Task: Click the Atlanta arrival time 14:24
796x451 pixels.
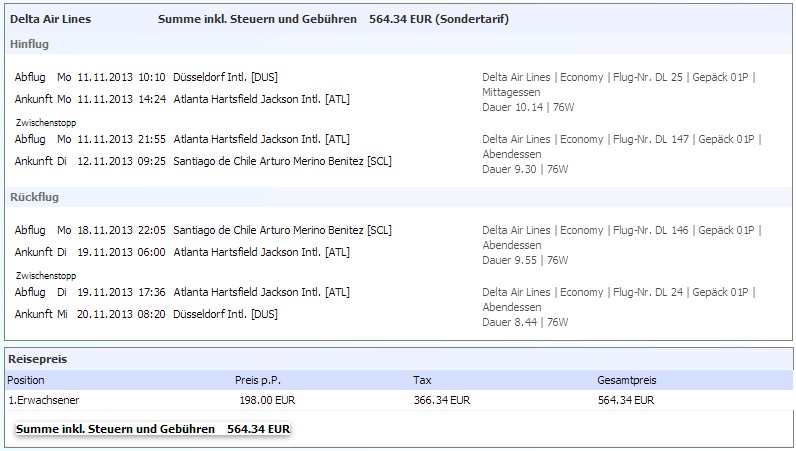Action: click(x=152, y=99)
